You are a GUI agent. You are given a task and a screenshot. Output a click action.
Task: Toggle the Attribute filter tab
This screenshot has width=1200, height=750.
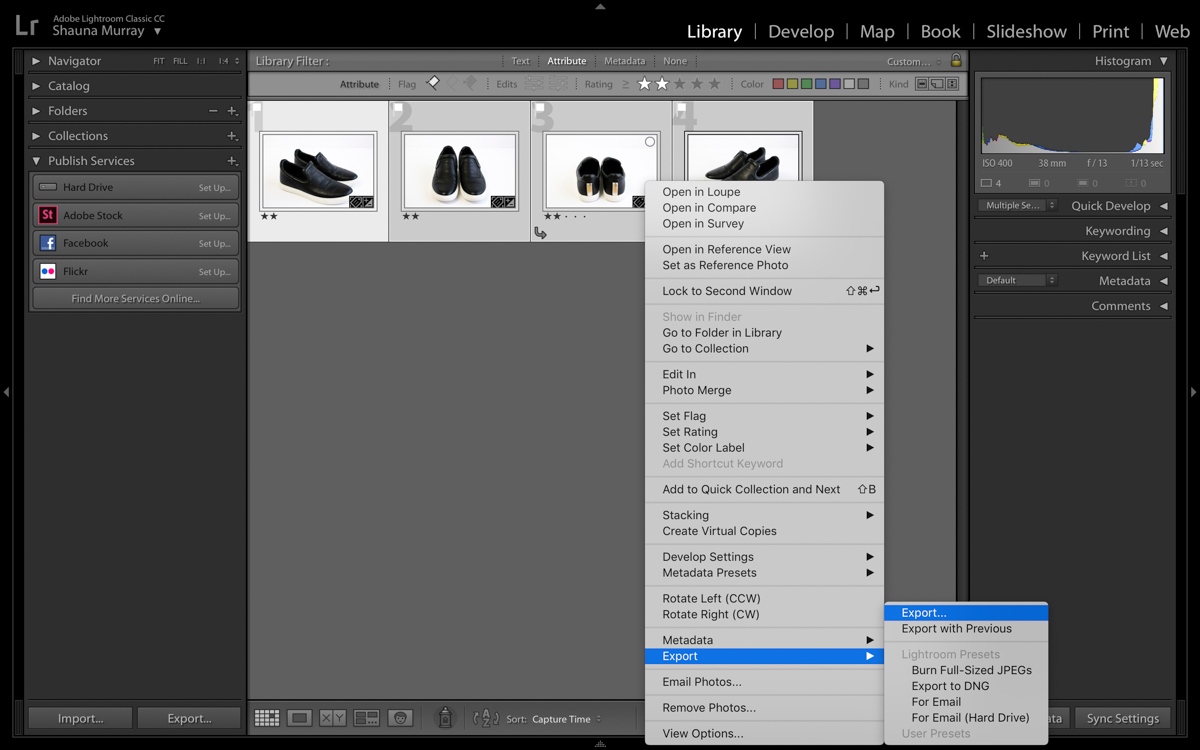pos(566,61)
